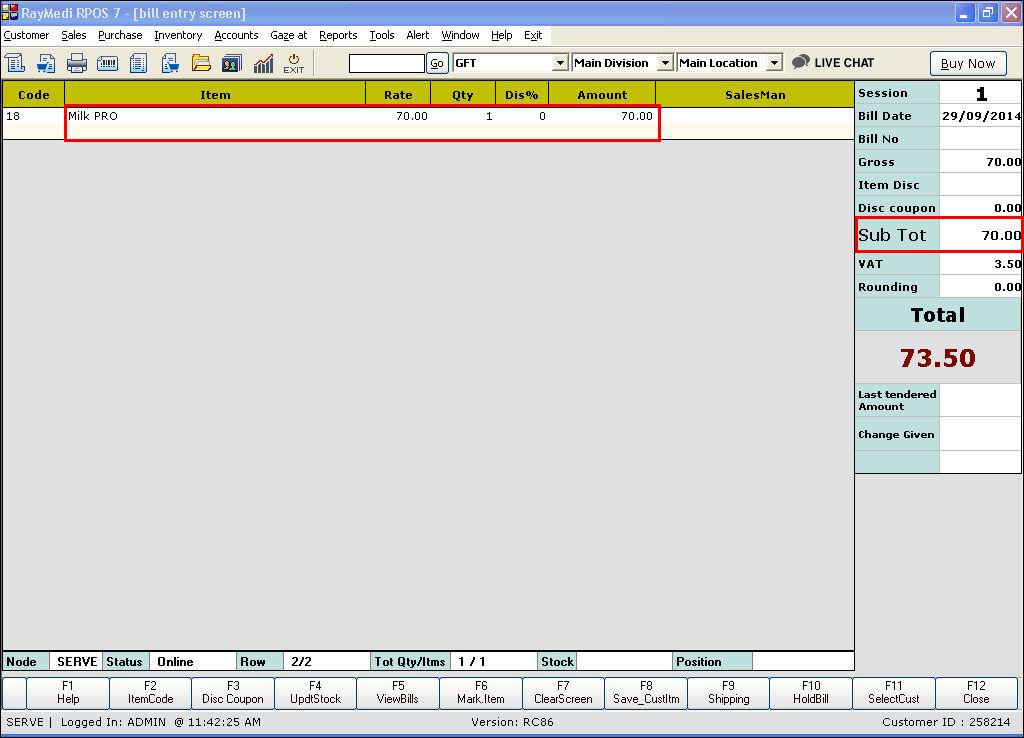This screenshot has height=738, width=1024.
Task: Click the Change Given field
Action: (980, 434)
